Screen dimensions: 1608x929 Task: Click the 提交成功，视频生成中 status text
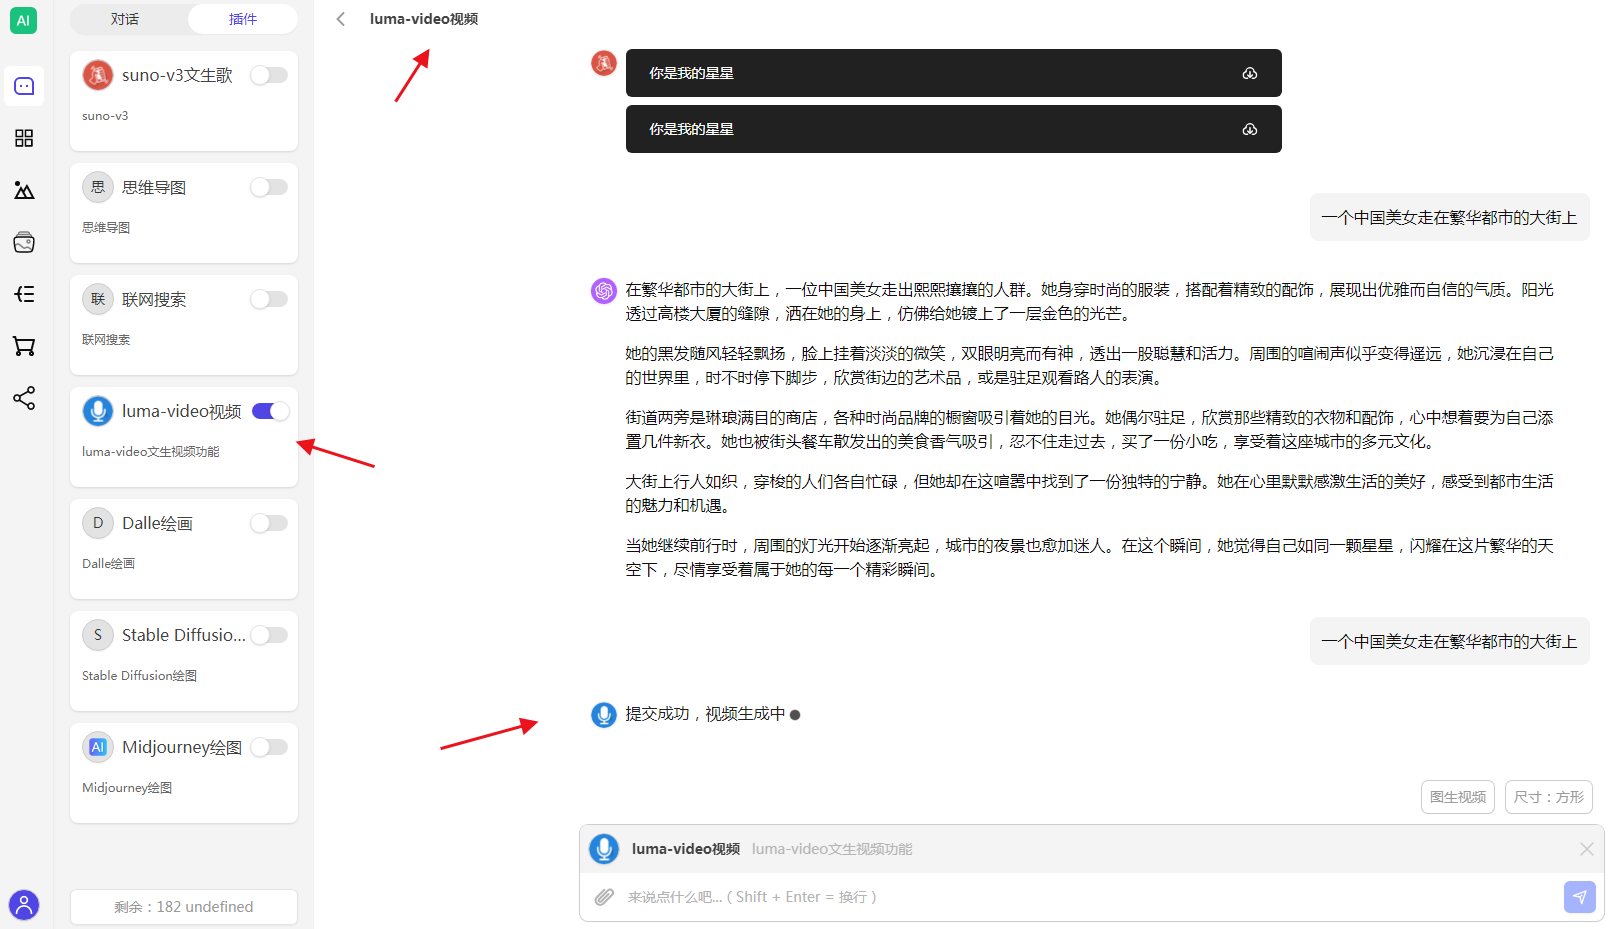pos(705,714)
